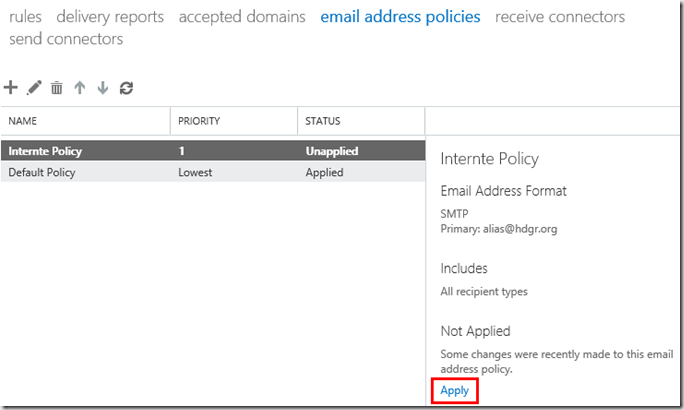Sort by the PRIORITY column header
Image resolution: width=684 pixels, height=410 pixels.
coord(199,121)
